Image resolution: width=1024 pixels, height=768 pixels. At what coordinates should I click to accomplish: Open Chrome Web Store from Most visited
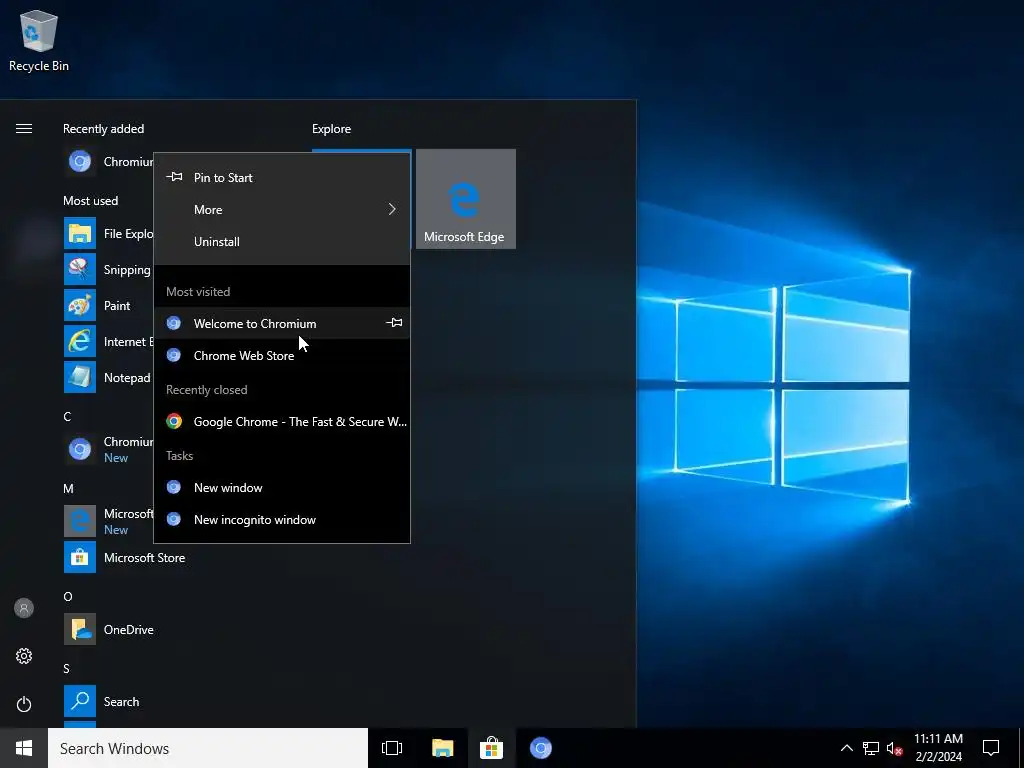281,355
